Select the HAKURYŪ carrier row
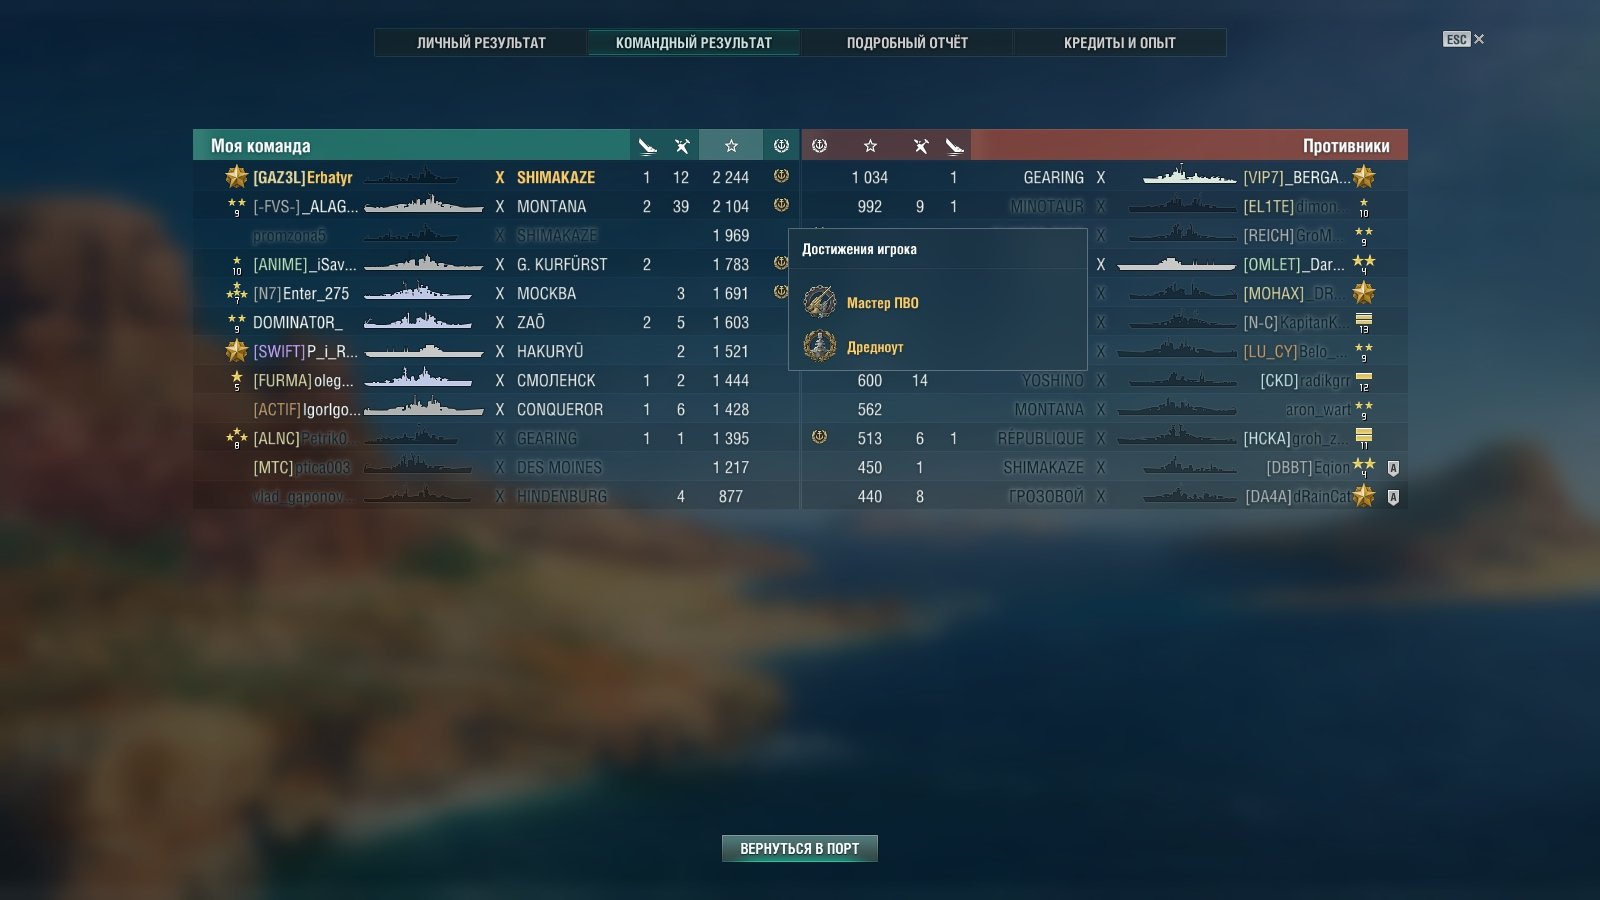 (496, 351)
